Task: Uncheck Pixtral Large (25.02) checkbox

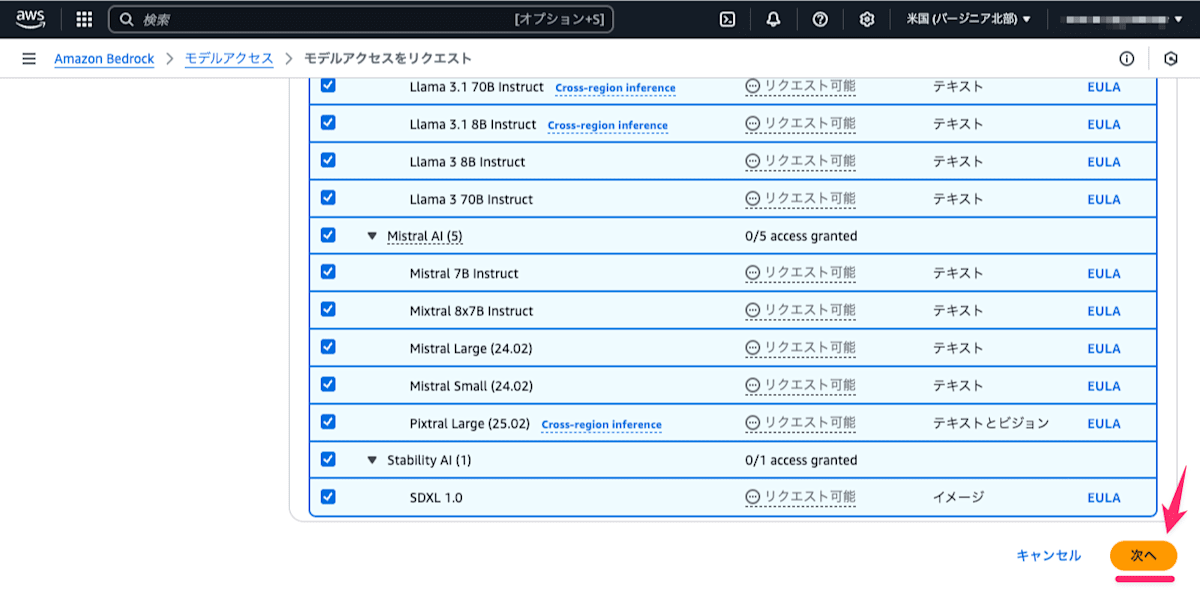Action: pyautogui.click(x=328, y=422)
